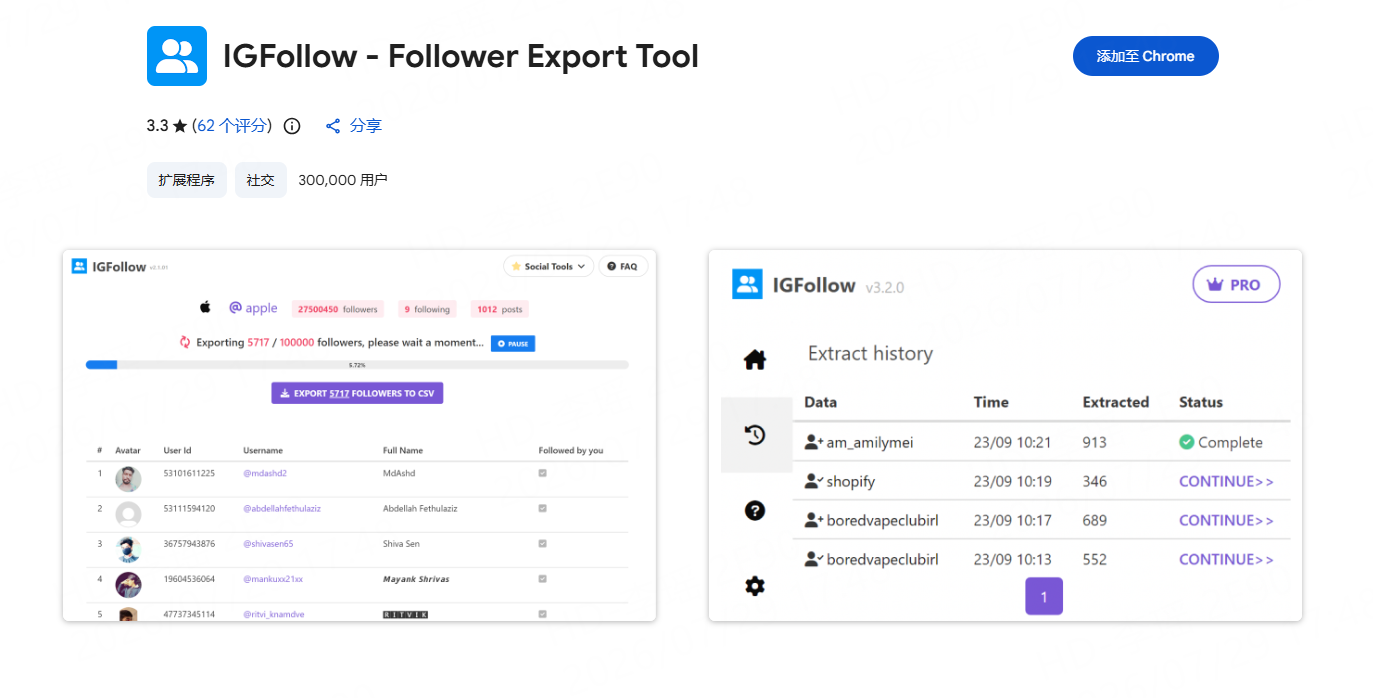Screen dimensions: 1373x698
Task: Click user icon beside am_amilymei
Action: pos(813,442)
